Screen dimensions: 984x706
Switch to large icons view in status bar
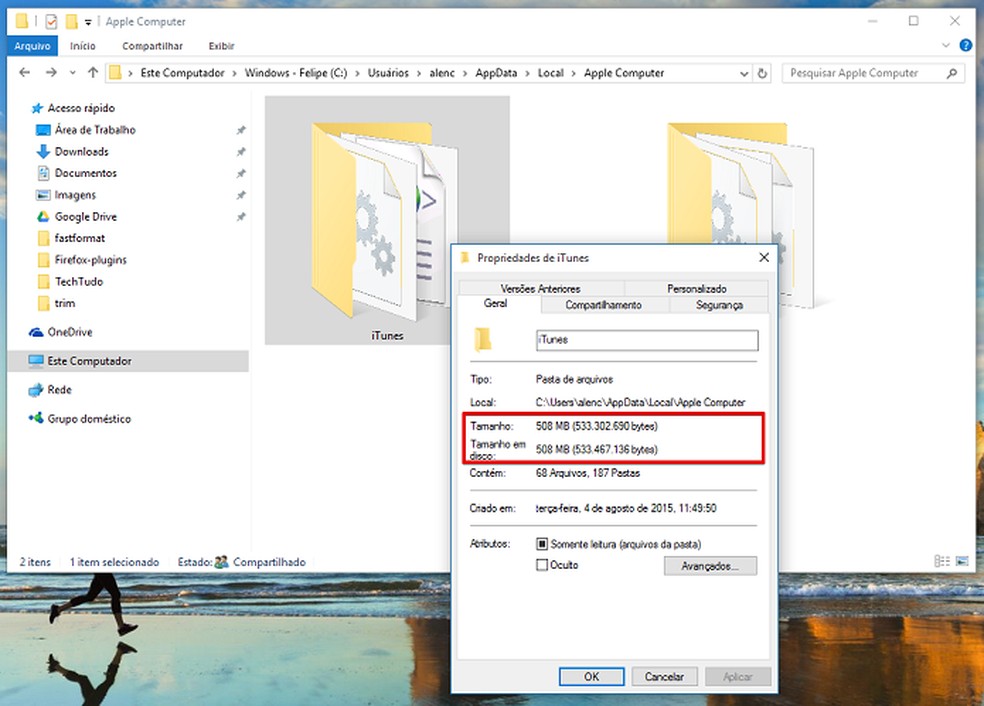[962, 561]
